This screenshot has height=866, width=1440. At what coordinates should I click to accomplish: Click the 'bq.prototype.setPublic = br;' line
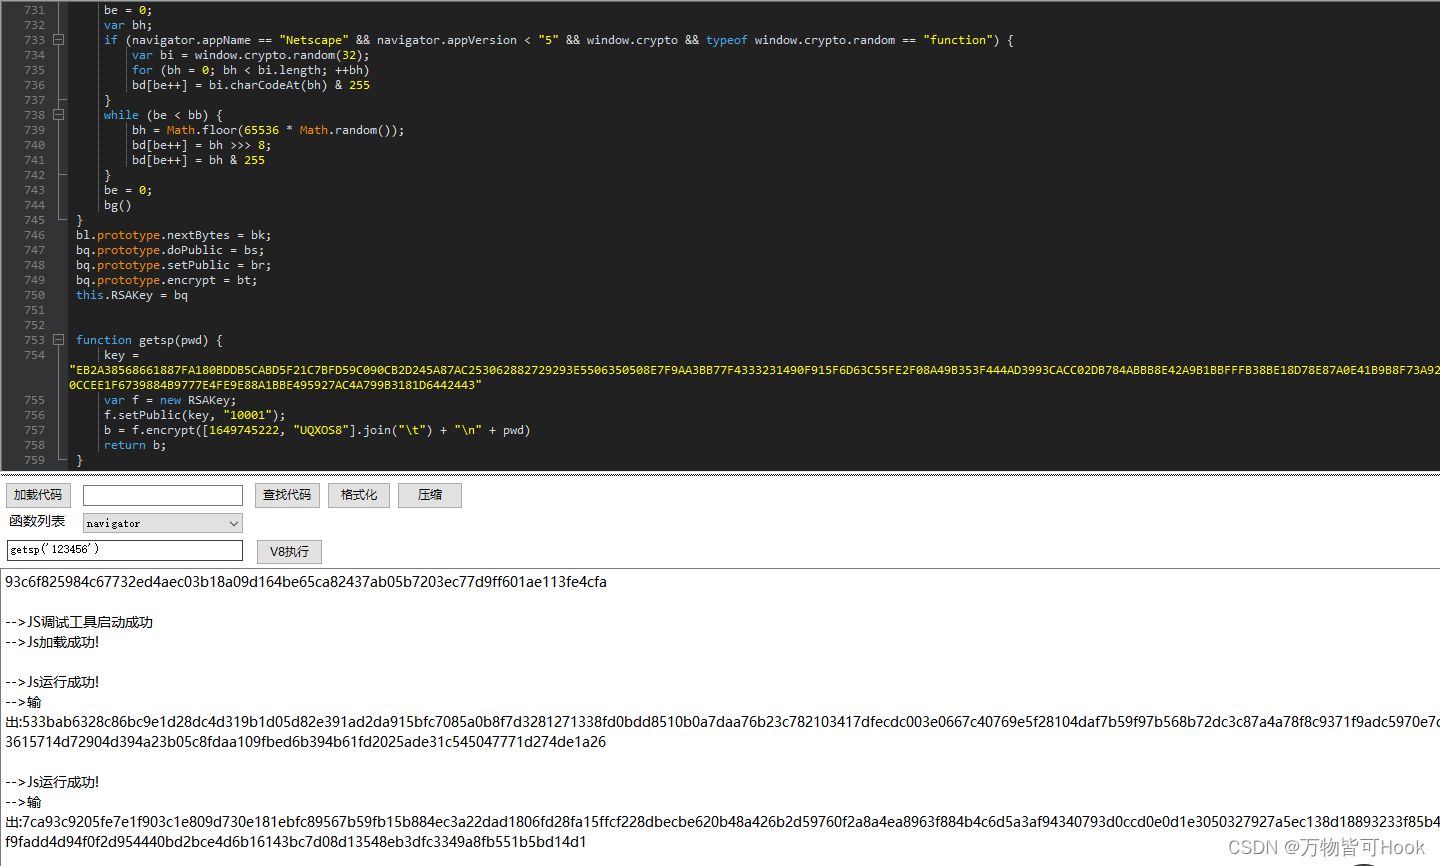pos(174,265)
